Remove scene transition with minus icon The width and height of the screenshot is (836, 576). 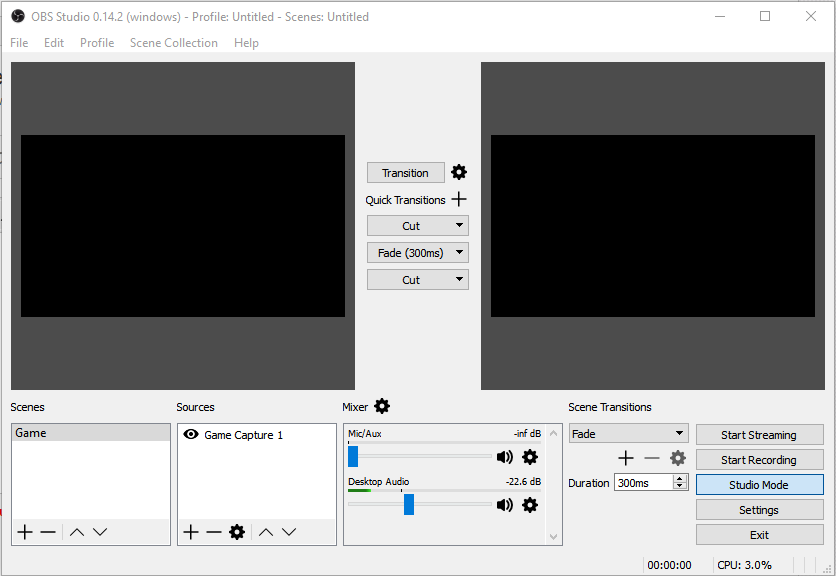coord(652,458)
